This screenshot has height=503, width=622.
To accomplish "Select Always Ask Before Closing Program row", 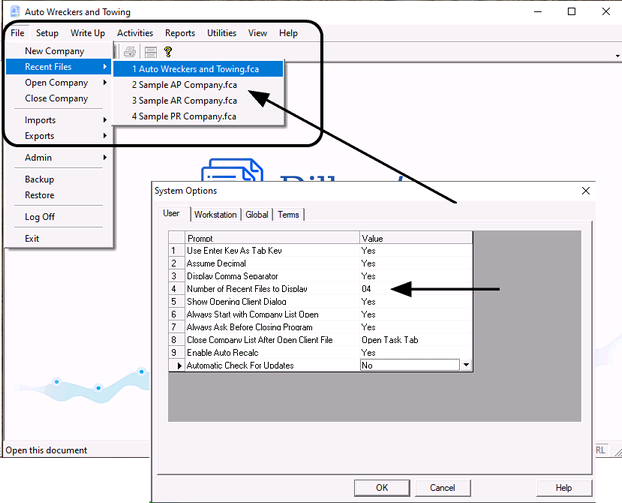I will tap(321, 327).
